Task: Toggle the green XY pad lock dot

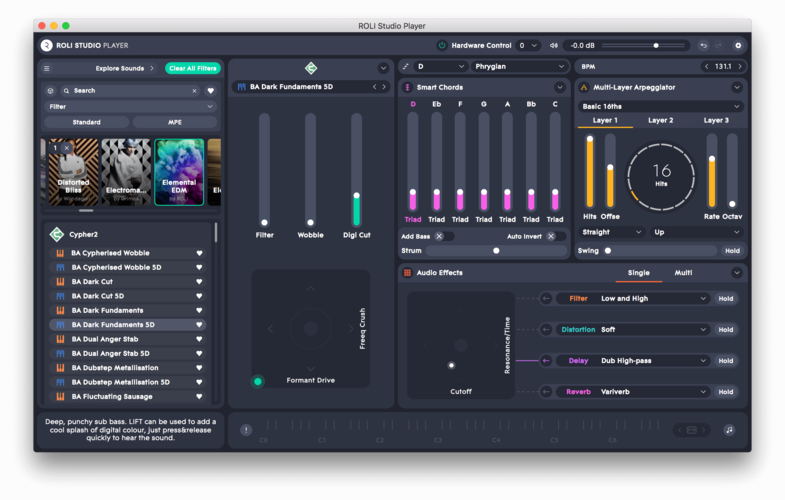Action: tap(258, 381)
